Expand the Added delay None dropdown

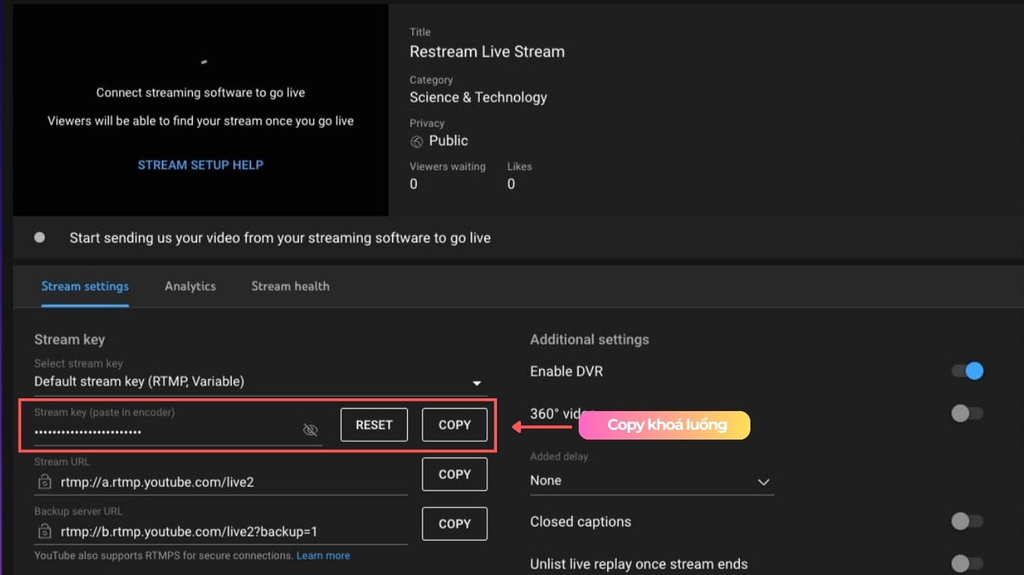651,481
